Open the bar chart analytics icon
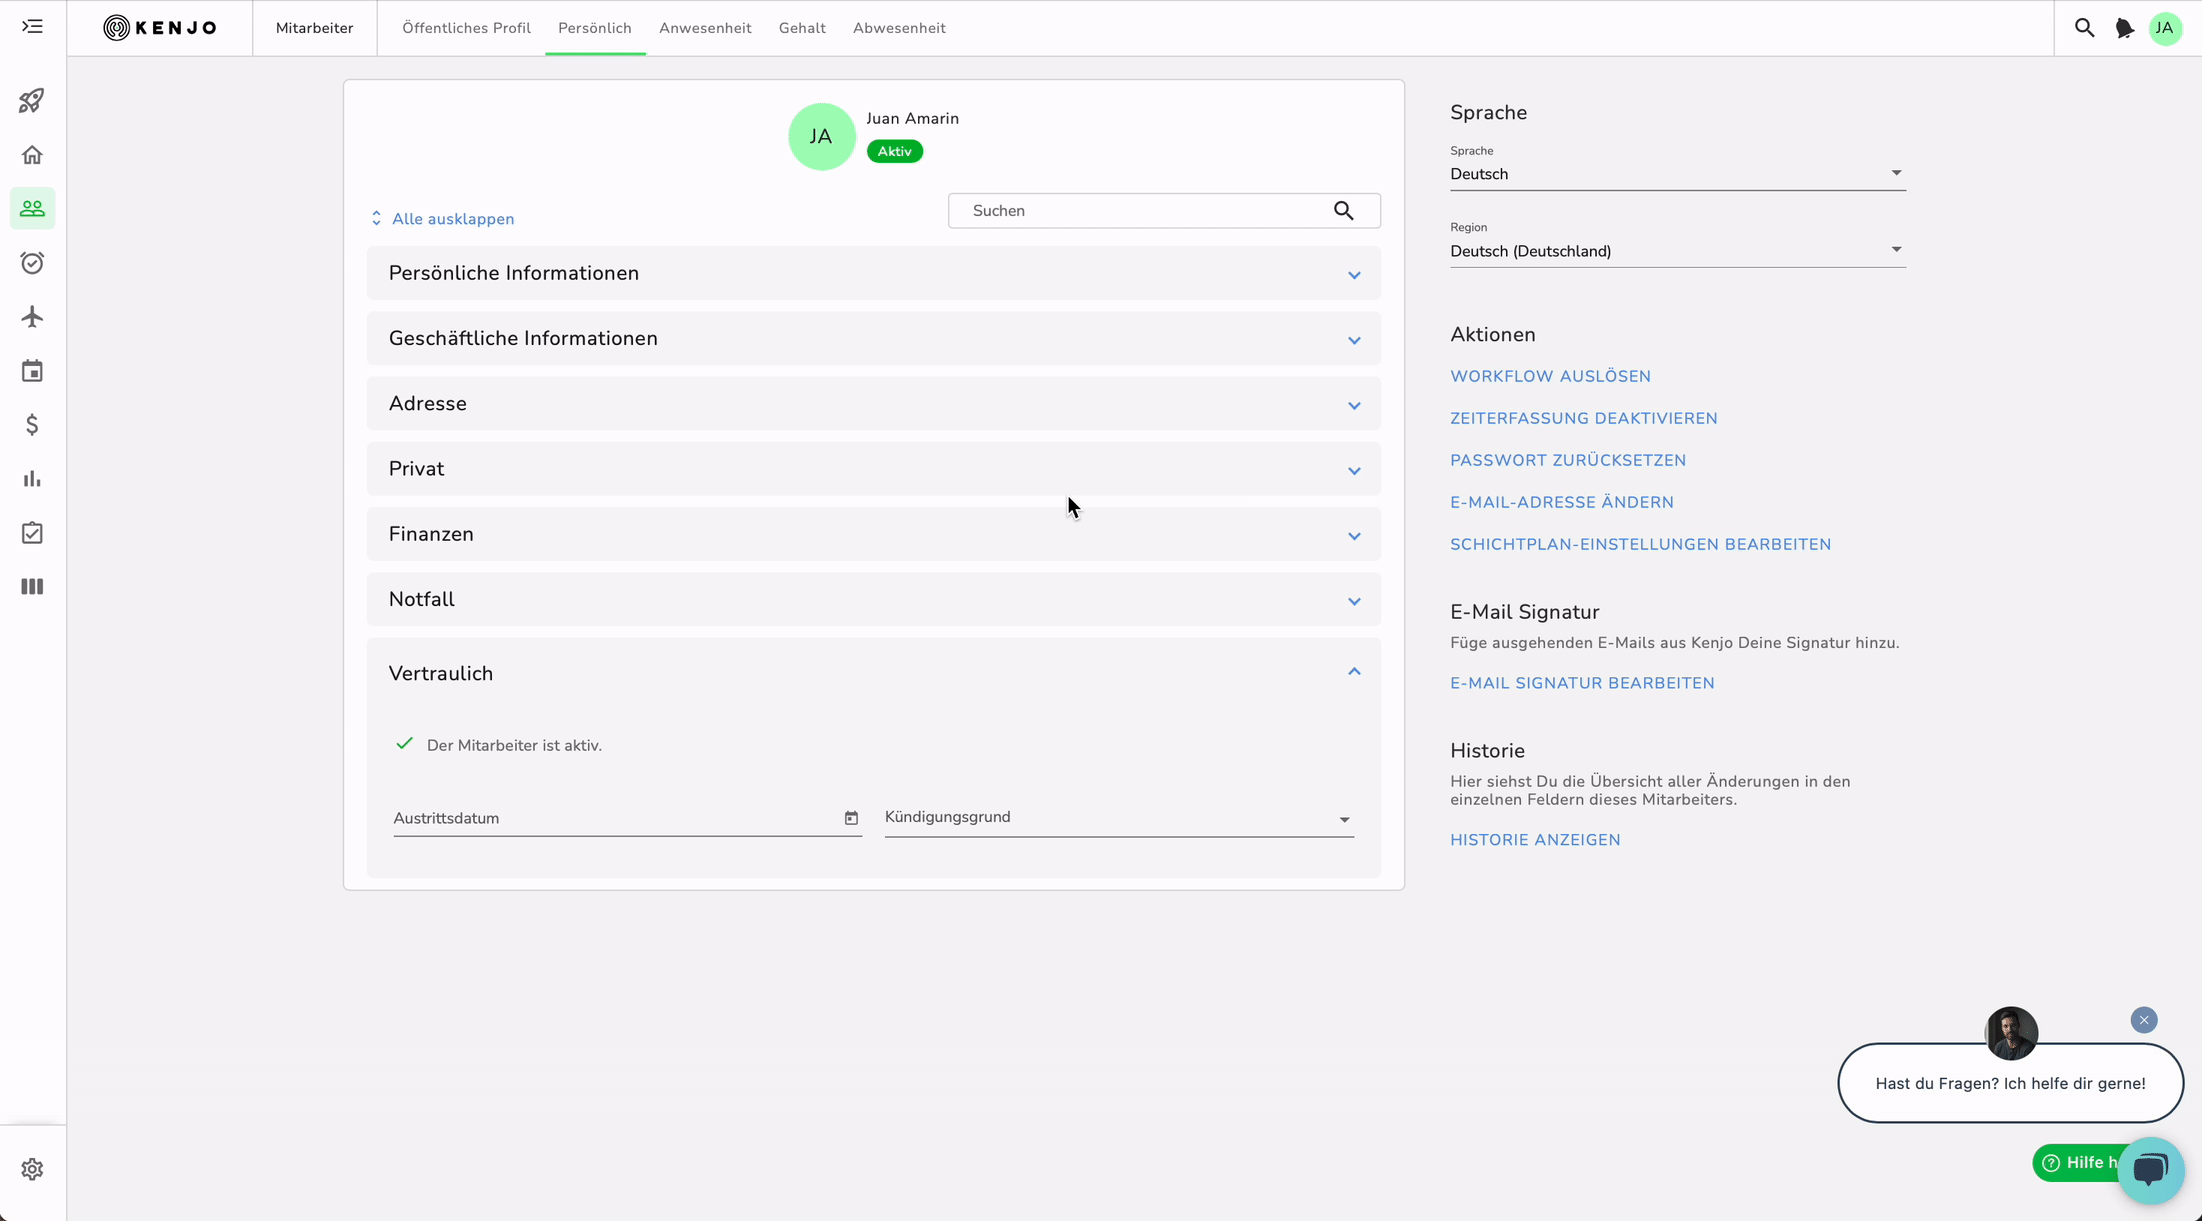The image size is (2202, 1221). 32,479
